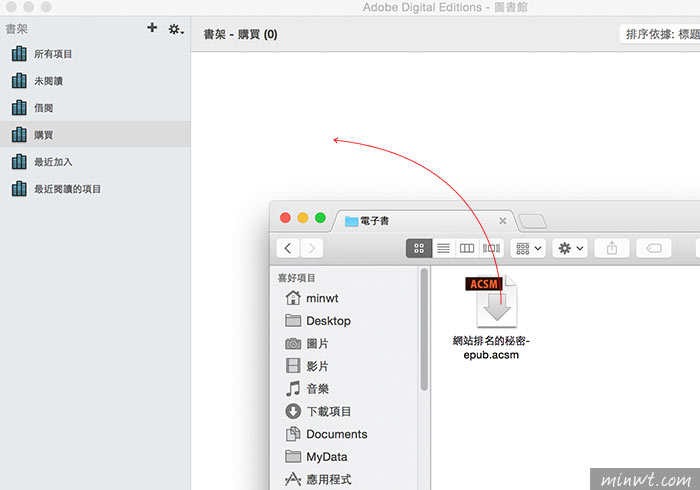Open the Finder arrange-by dropdown
This screenshot has width=700, height=490.
529,248
